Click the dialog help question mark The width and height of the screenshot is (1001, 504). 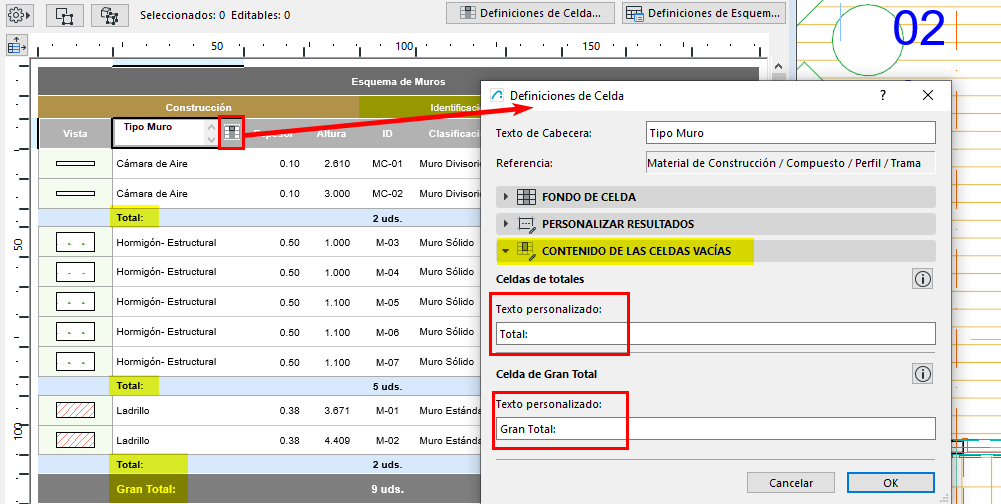point(883,96)
